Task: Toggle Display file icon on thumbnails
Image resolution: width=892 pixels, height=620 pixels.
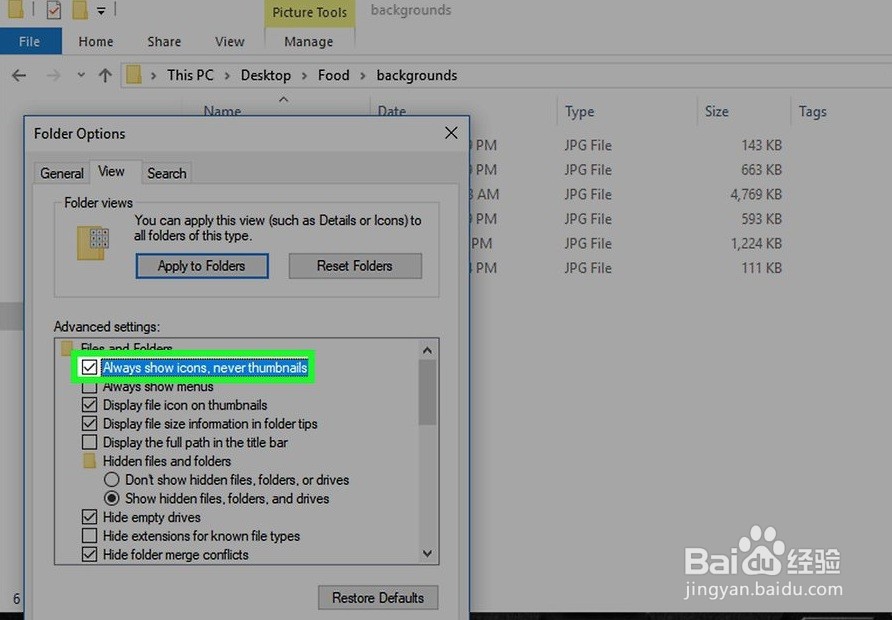Action: coord(89,405)
